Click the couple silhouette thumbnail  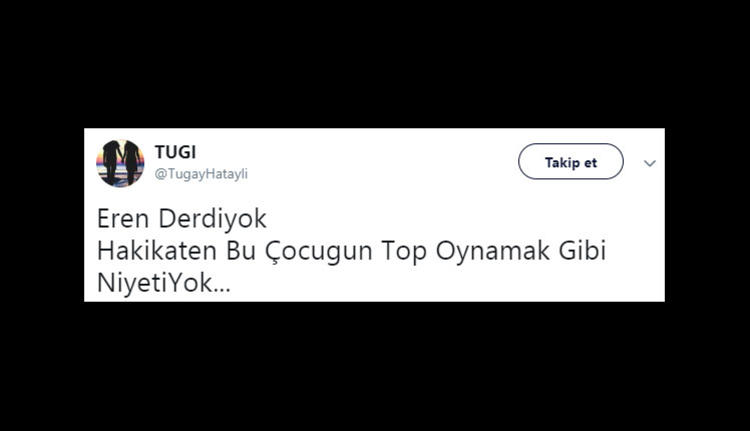[x=120, y=163]
